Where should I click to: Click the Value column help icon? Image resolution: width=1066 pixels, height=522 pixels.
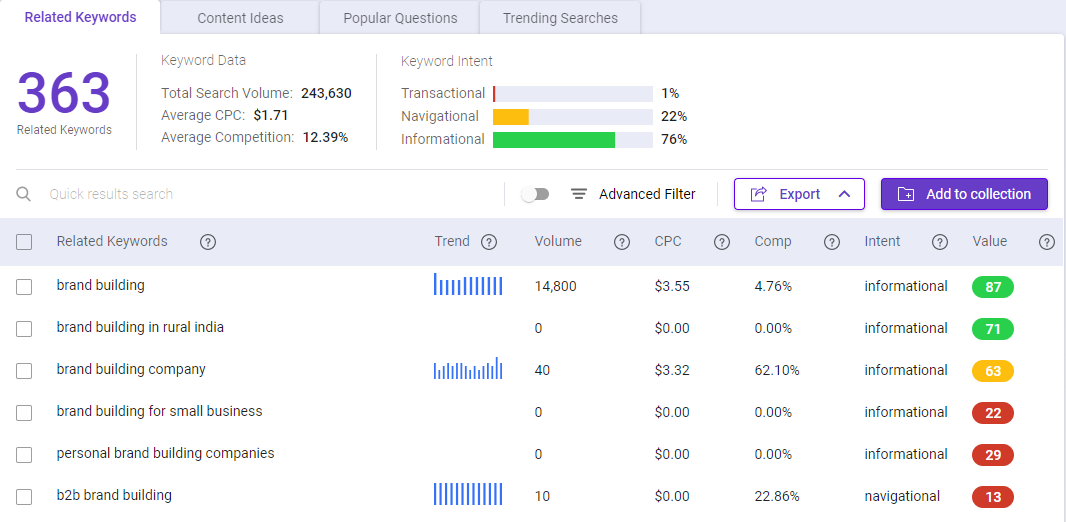coord(1047,242)
